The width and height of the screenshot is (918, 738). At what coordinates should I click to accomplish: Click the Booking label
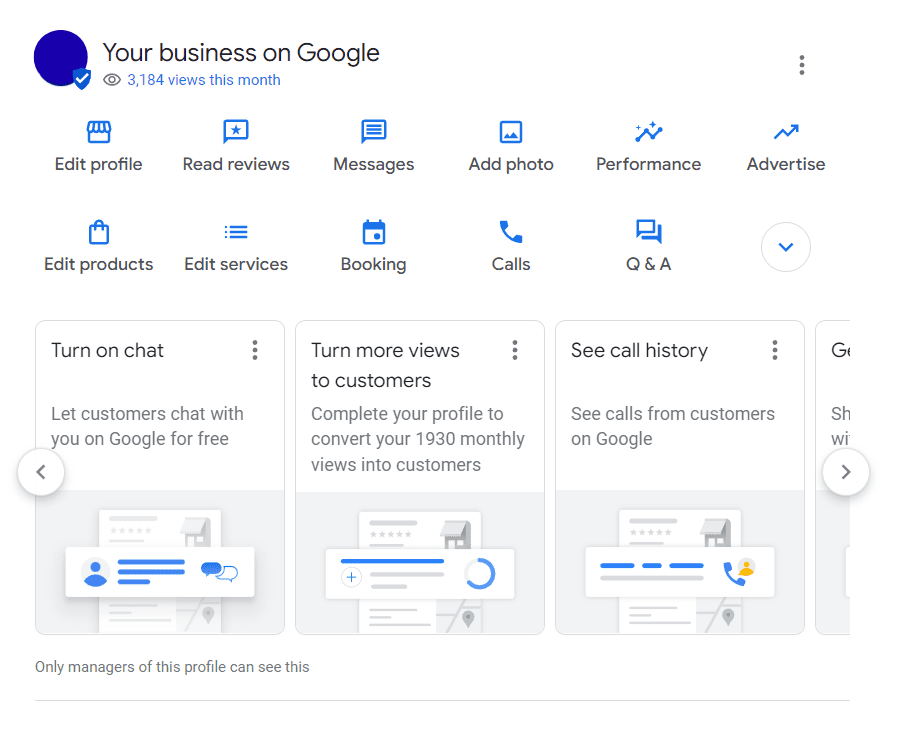coord(374,265)
